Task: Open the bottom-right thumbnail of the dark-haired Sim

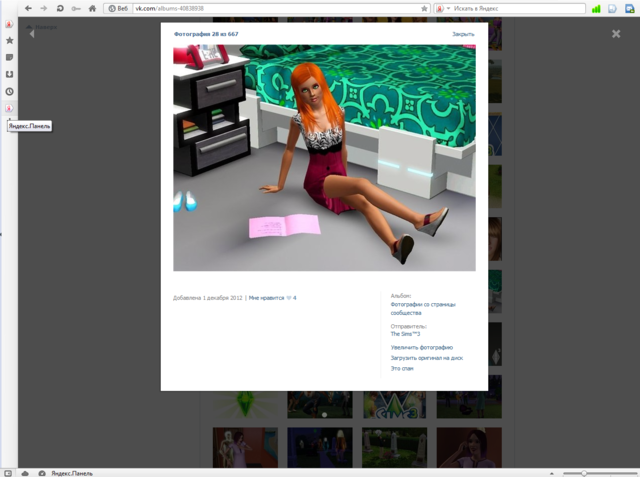Action: pos(469,447)
